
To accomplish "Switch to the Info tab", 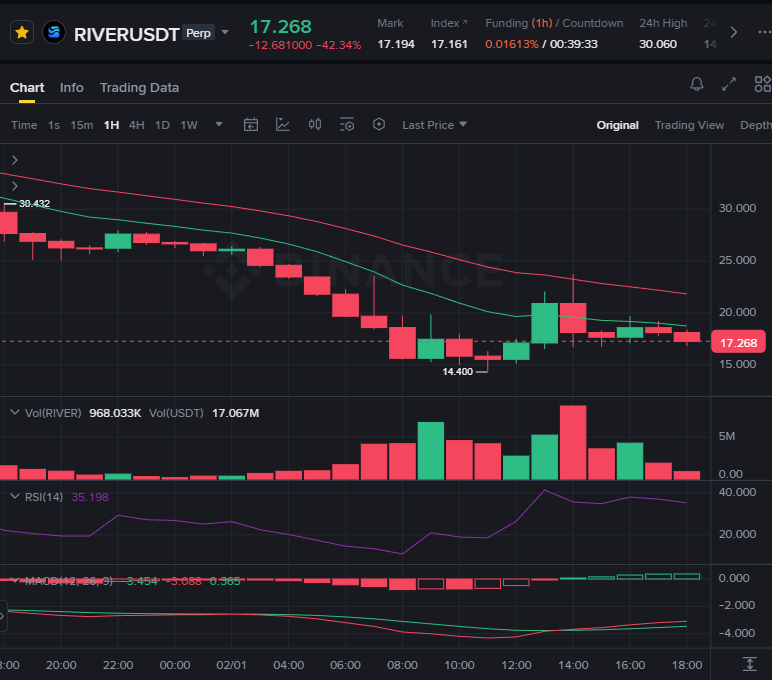I will (72, 88).
